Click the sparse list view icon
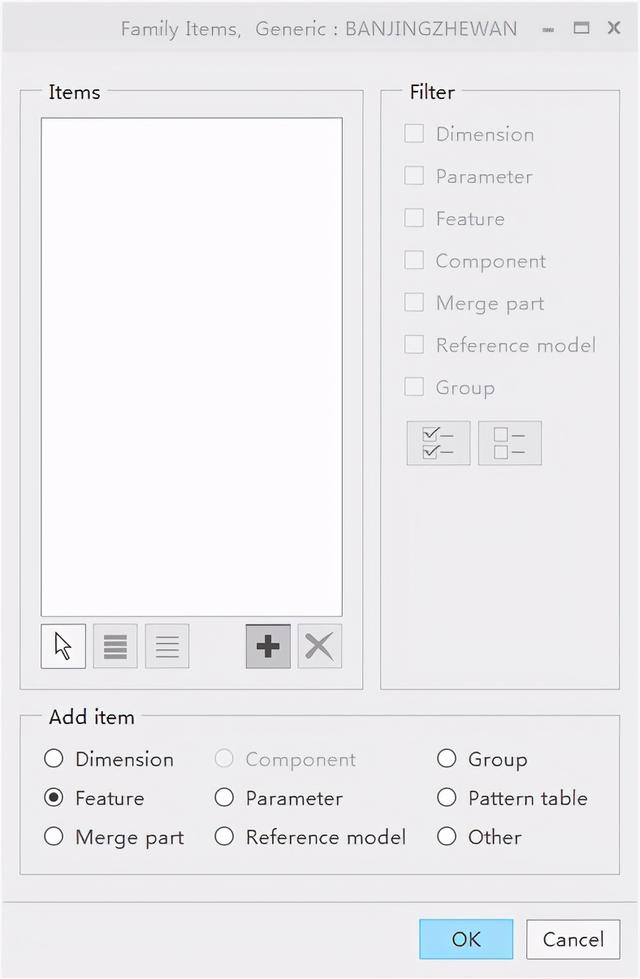 [167, 646]
